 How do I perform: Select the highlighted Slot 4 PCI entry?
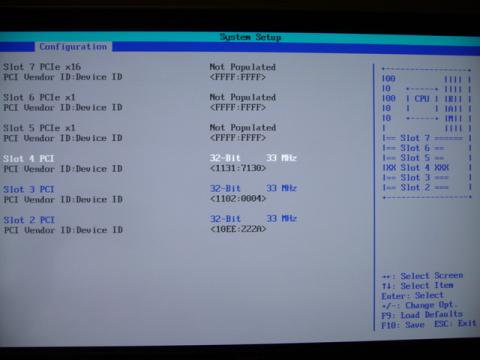click(29, 158)
